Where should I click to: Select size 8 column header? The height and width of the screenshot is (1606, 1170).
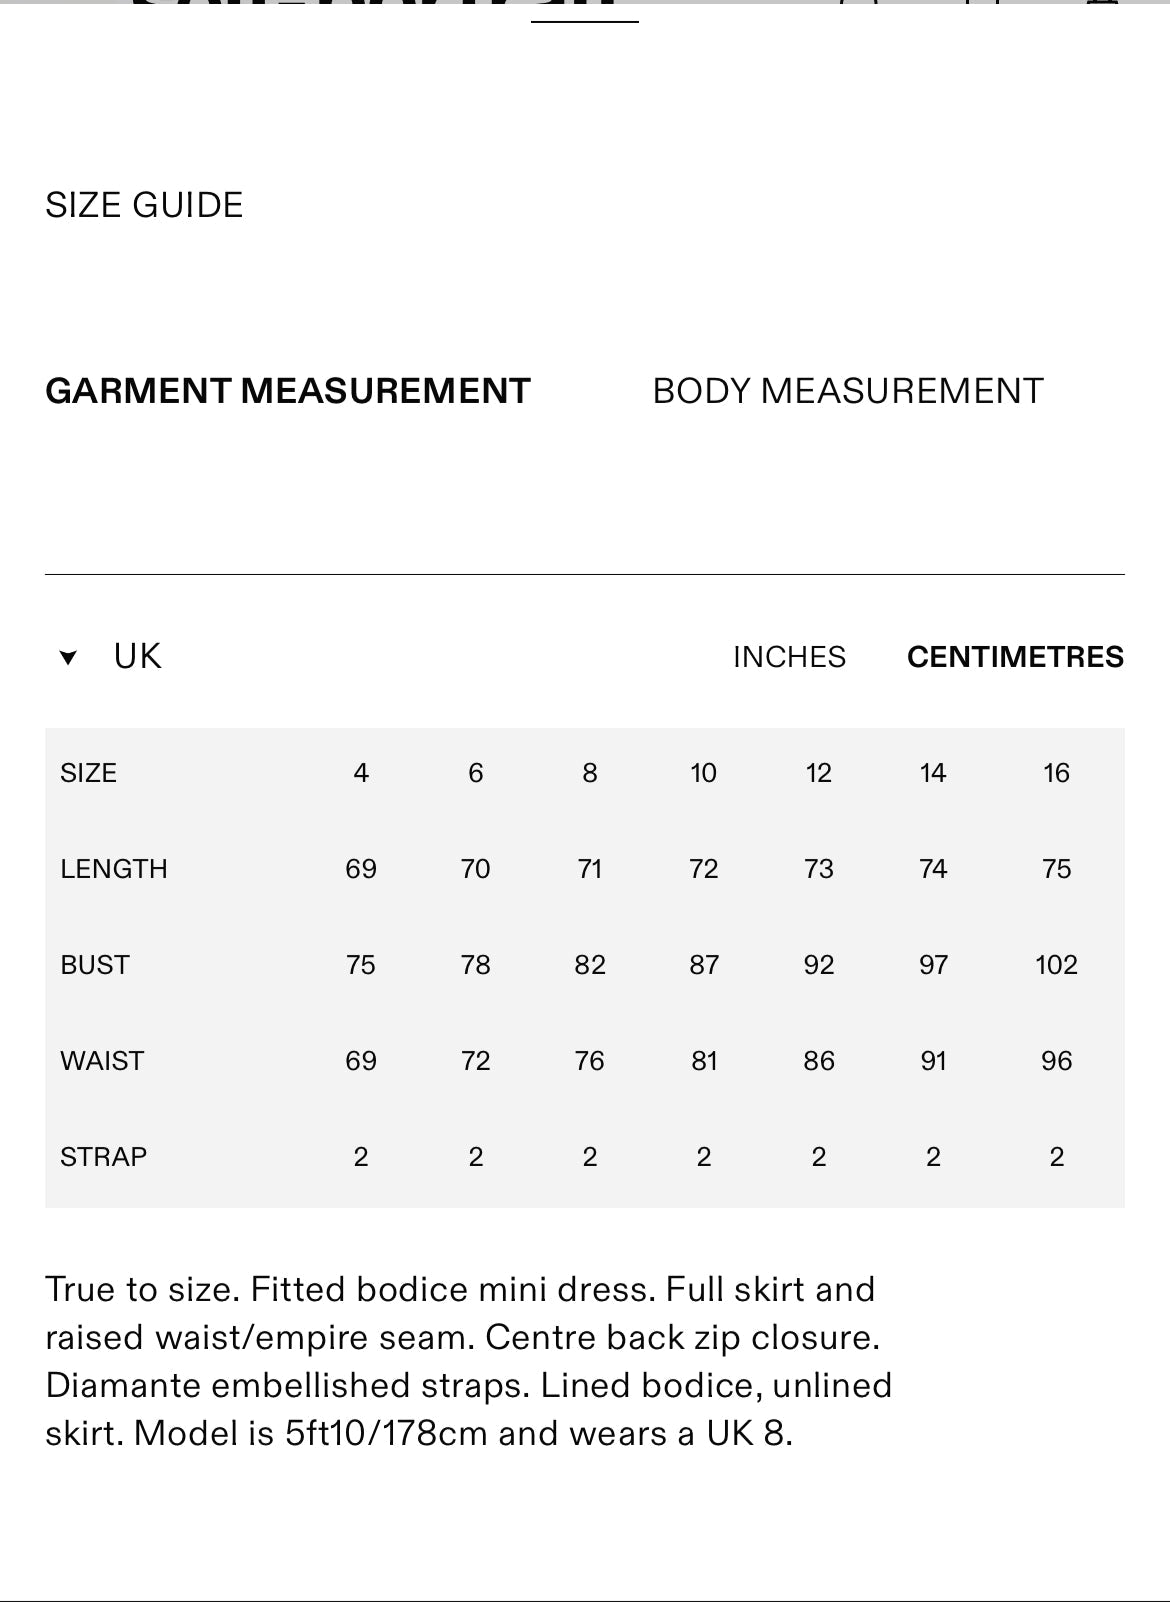590,773
